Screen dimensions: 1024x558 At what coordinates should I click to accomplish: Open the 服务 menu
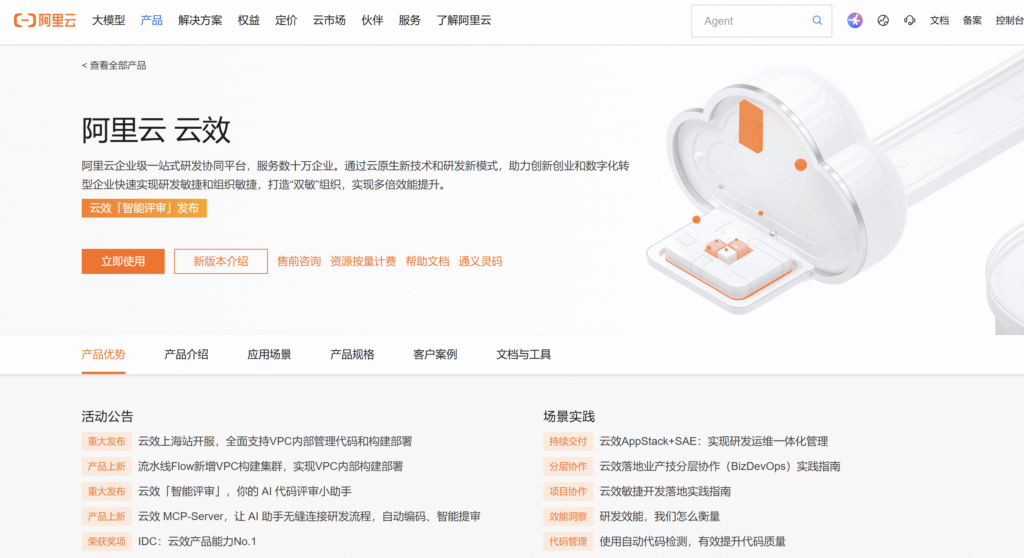409,20
